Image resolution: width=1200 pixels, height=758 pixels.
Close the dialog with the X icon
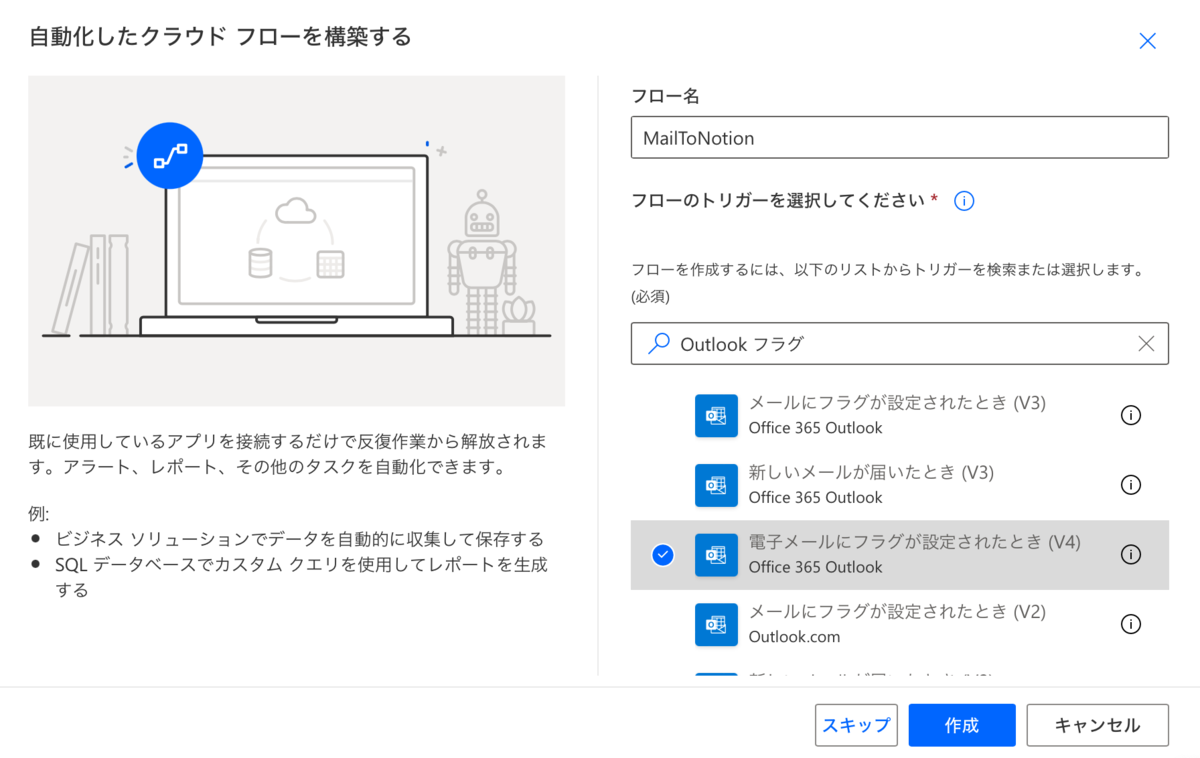1147,41
